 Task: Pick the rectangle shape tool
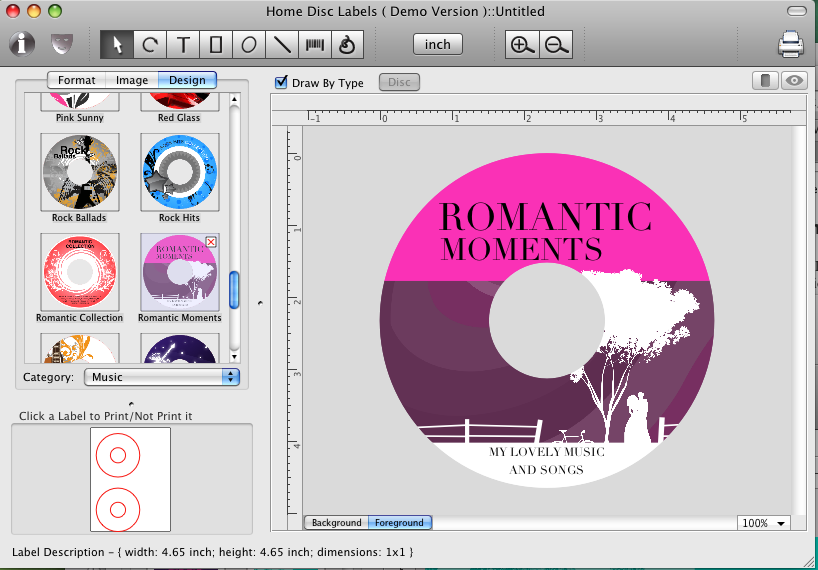(215, 45)
